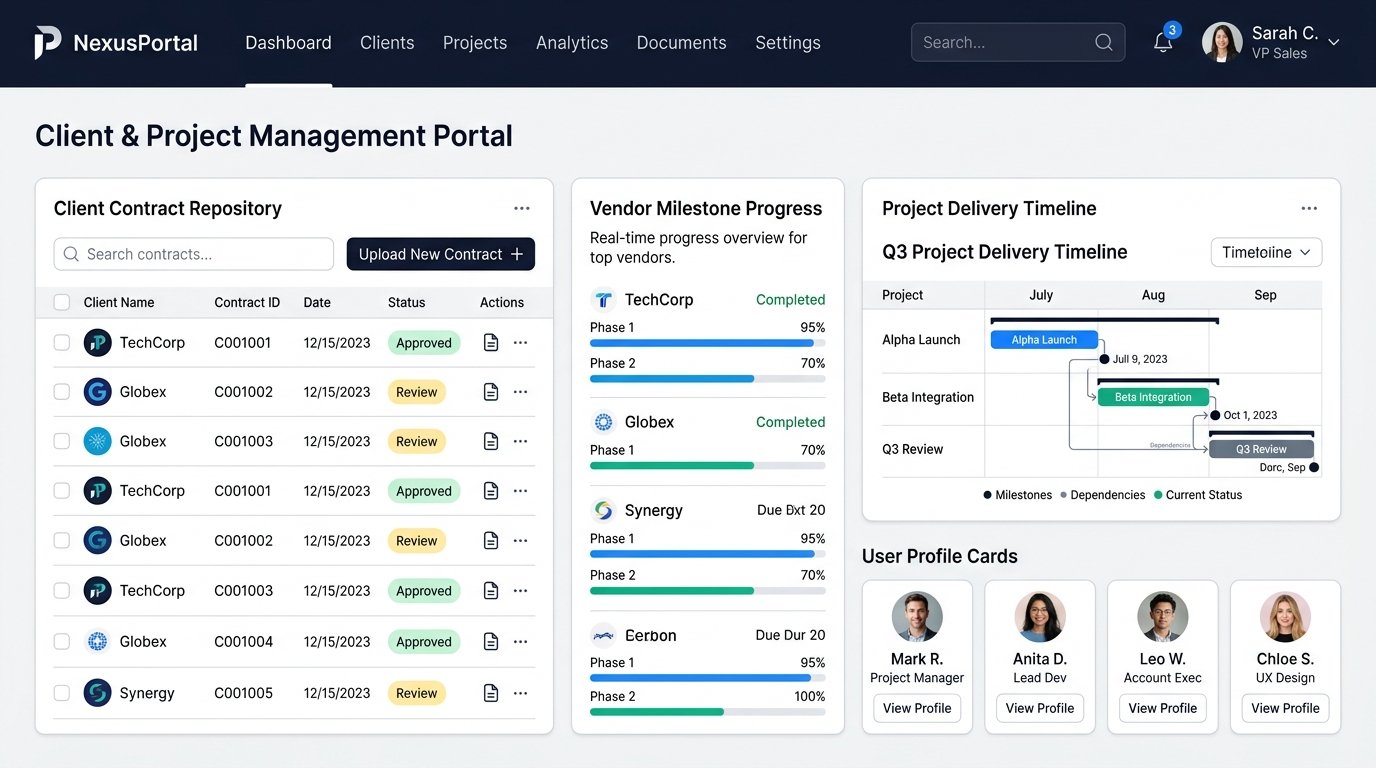The width and height of the screenshot is (1376, 768).
Task: Click Synergy's Phase 1 progress bar
Action: click(x=708, y=554)
